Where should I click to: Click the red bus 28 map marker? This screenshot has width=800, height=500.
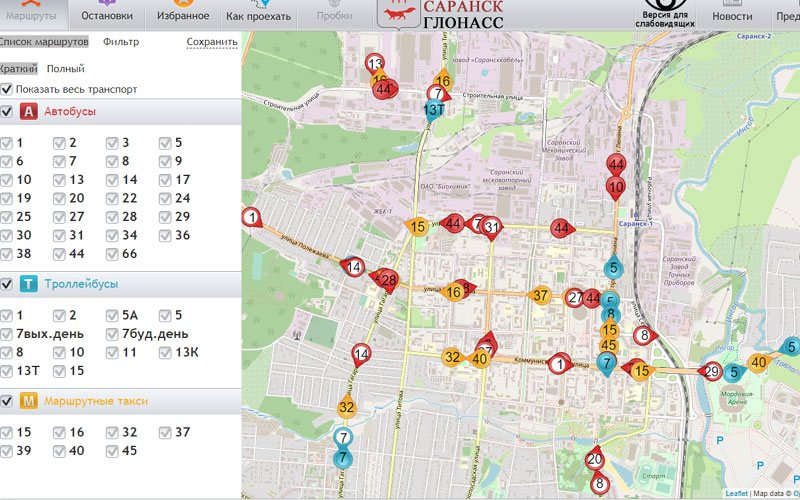click(x=388, y=279)
